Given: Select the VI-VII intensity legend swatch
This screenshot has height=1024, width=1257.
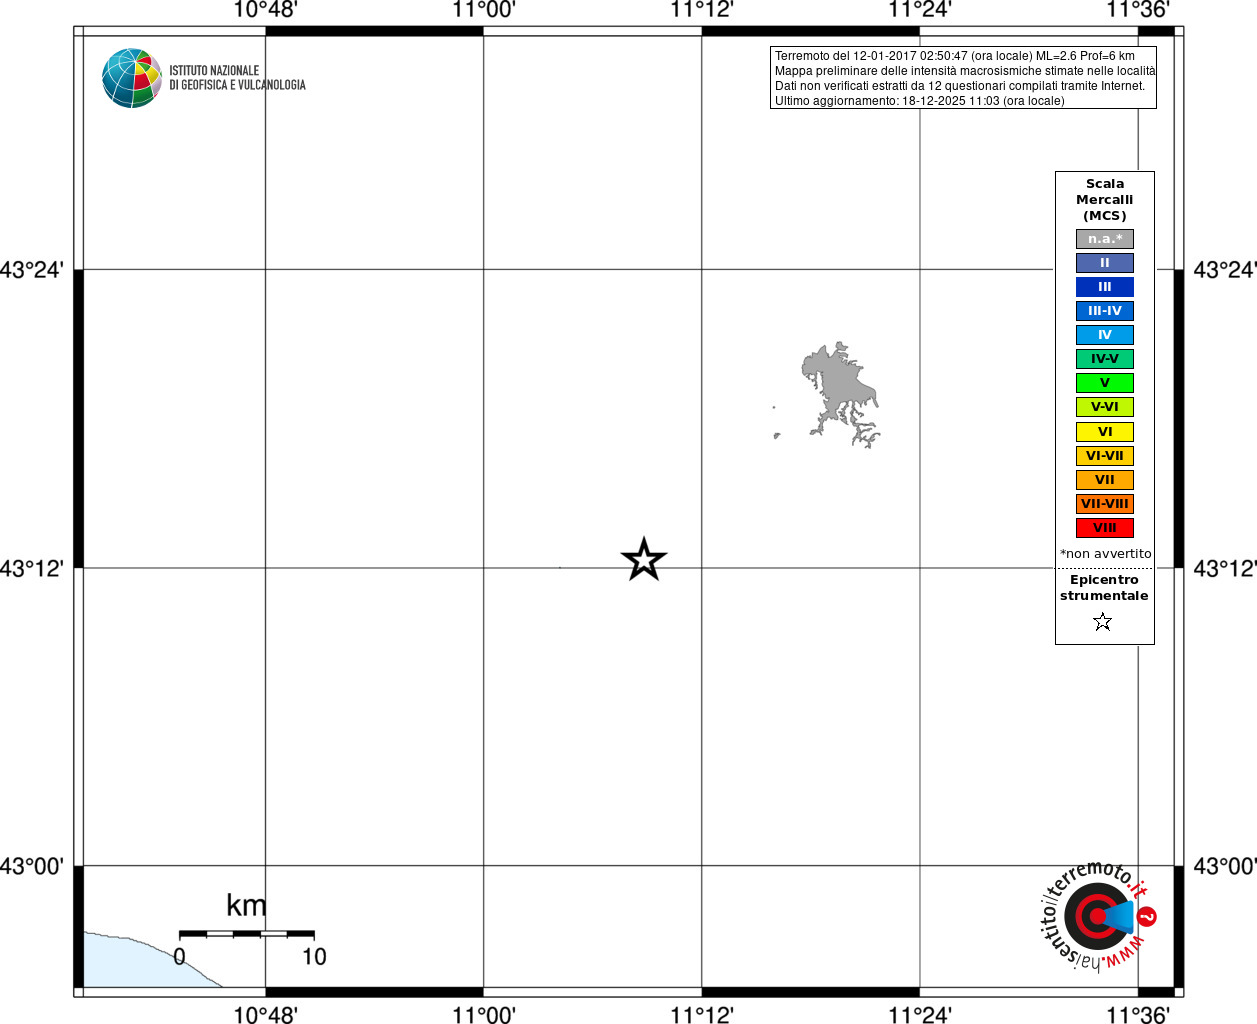Looking at the screenshot, I should coord(1105,456).
